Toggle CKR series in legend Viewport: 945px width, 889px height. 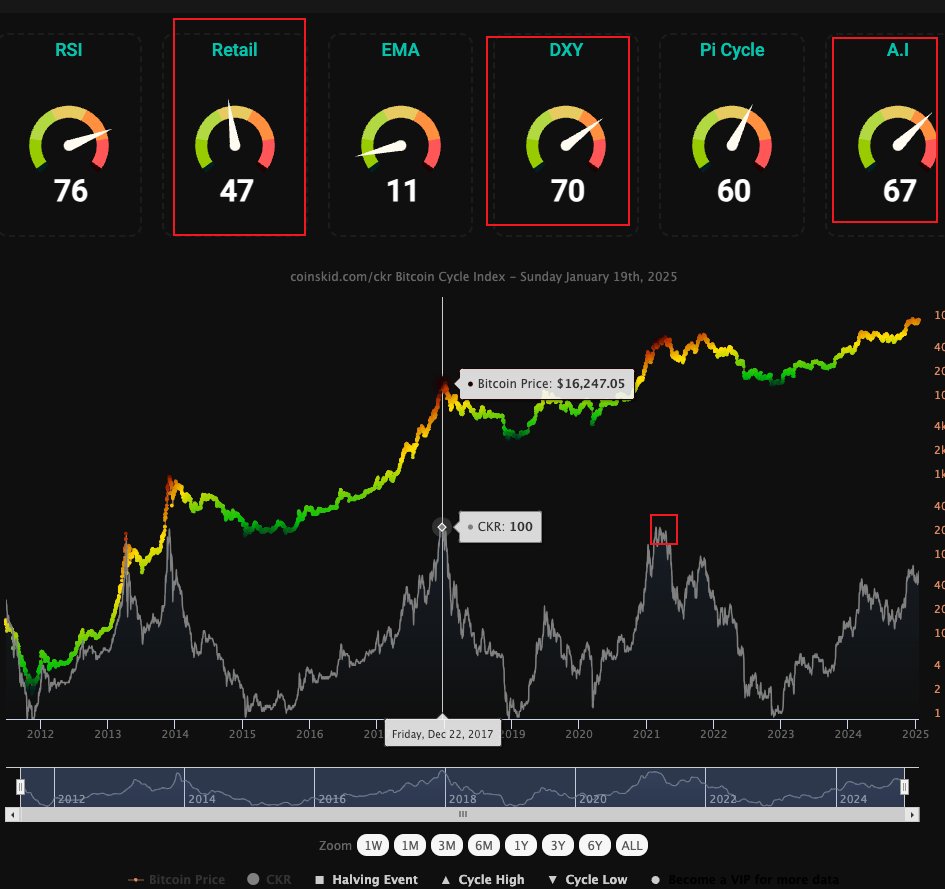269,880
